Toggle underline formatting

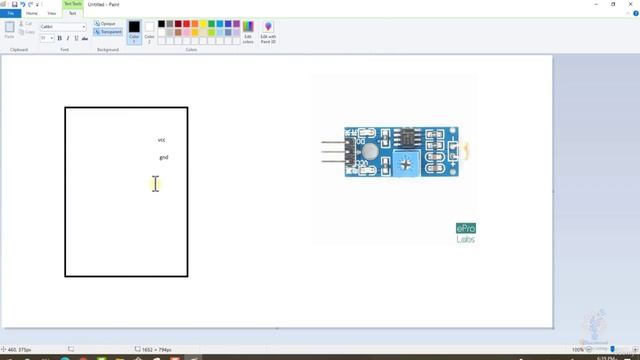click(x=76, y=38)
